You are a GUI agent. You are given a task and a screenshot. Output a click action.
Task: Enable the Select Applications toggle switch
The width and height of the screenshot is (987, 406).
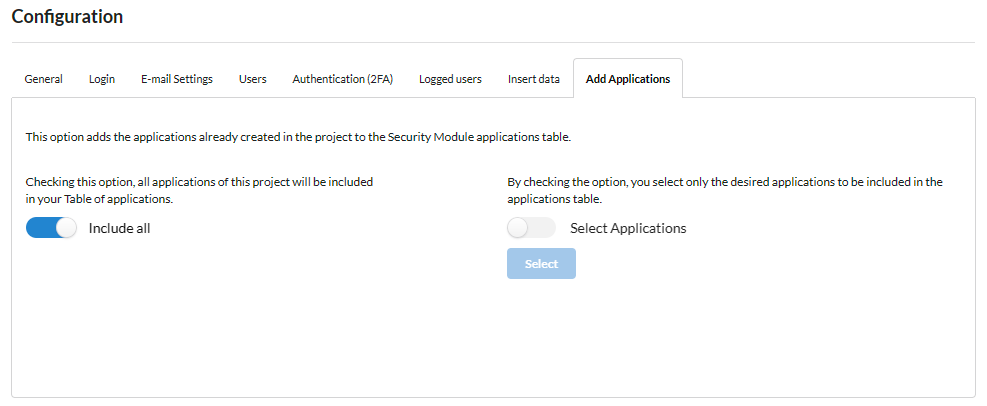[x=531, y=228]
